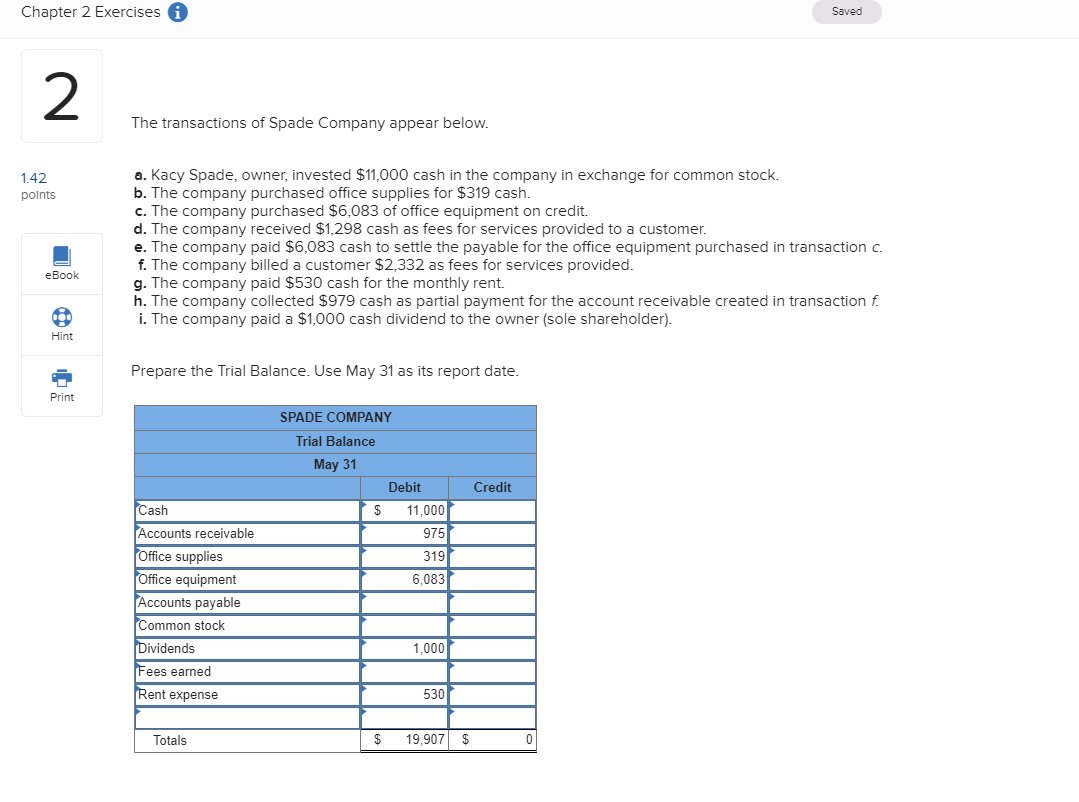1079x802 pixels.
Task: Click the Saved button
Action: [846, 11]
